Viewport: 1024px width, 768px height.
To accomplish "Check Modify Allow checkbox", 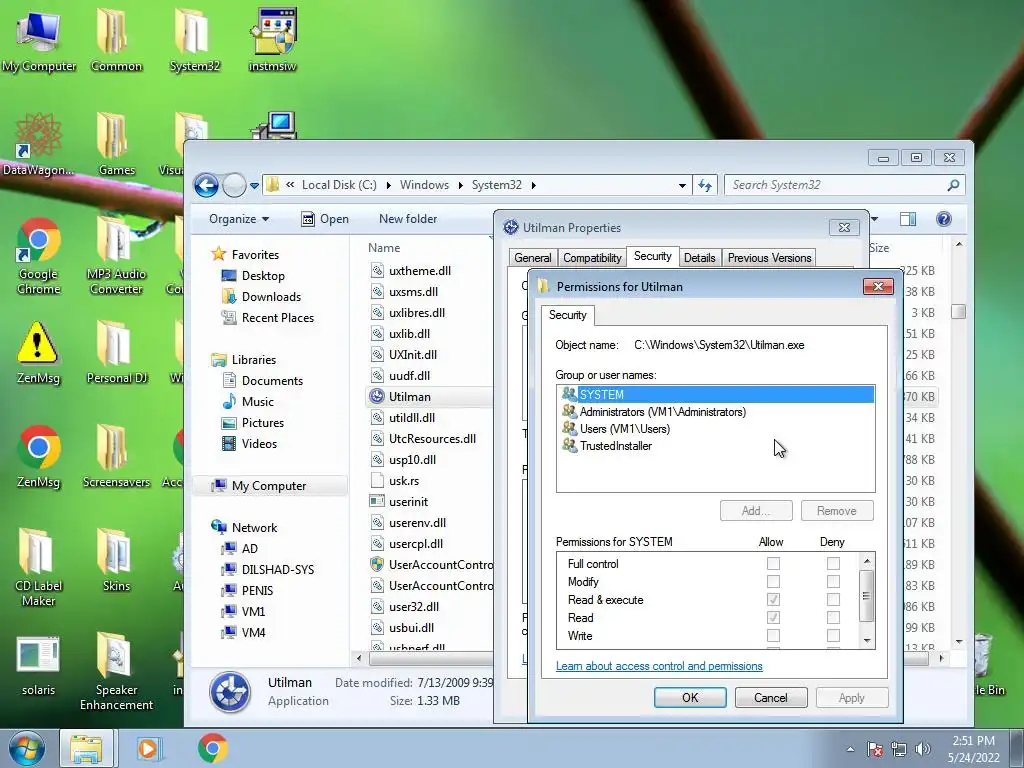I will [773, 581].
